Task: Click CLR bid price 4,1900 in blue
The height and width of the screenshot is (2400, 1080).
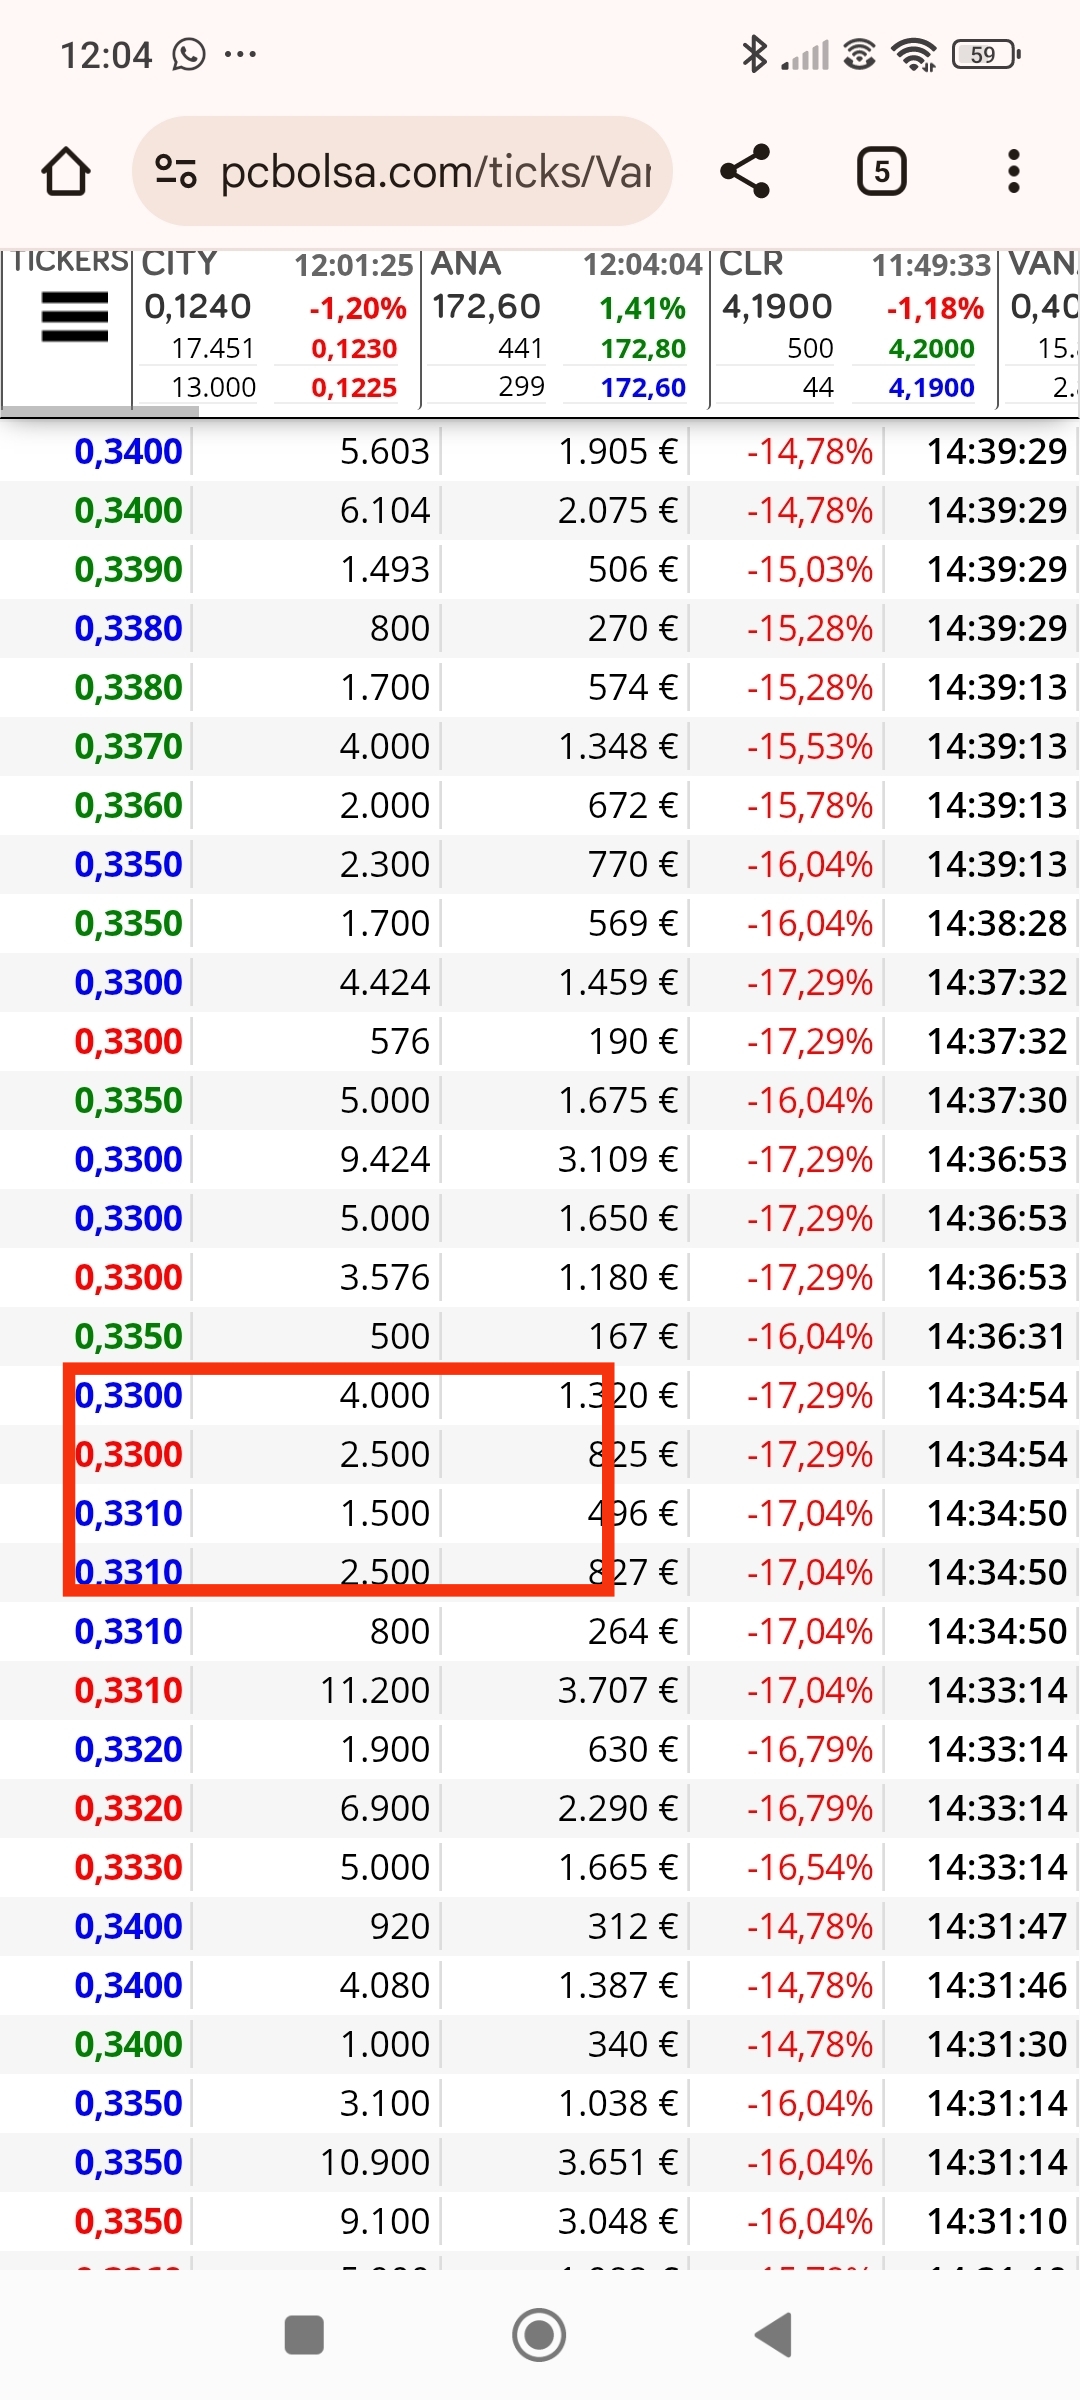Action: pos(931,387)
